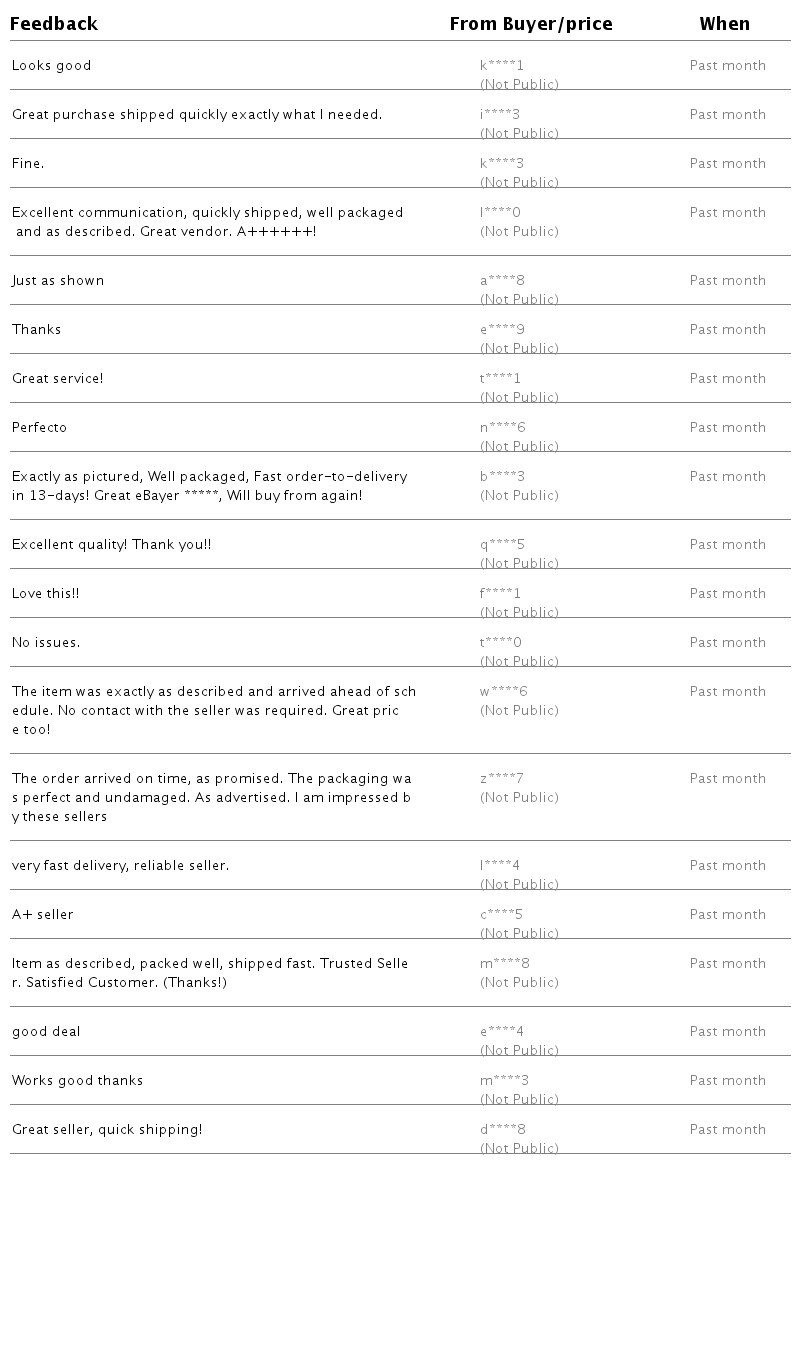
Task: Click buyer a****8 username
Action: click(502, 281)
